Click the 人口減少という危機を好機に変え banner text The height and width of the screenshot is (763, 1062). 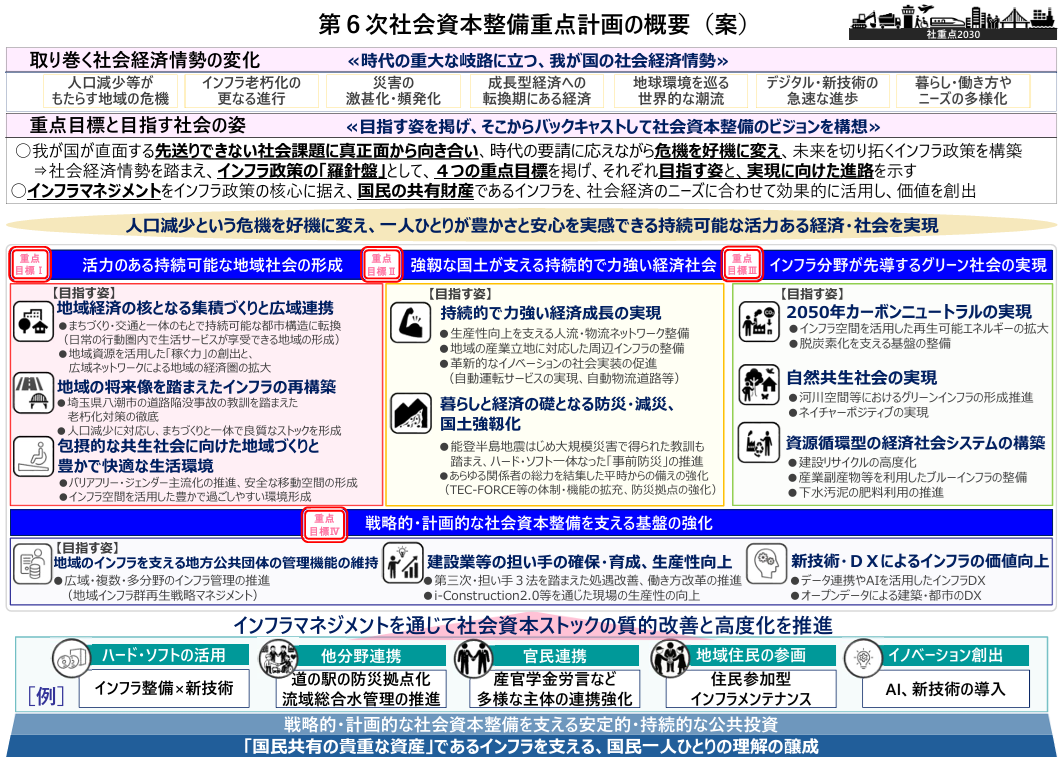532,225
